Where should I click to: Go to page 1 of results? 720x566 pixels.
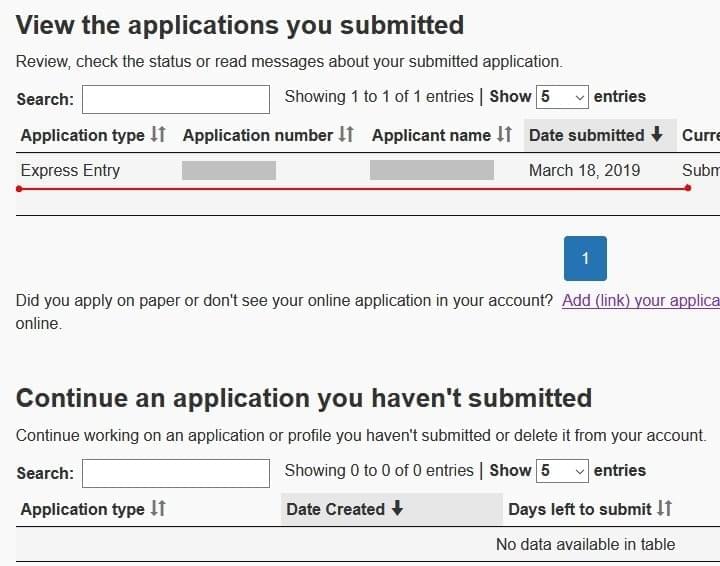(x=585, y=258)
